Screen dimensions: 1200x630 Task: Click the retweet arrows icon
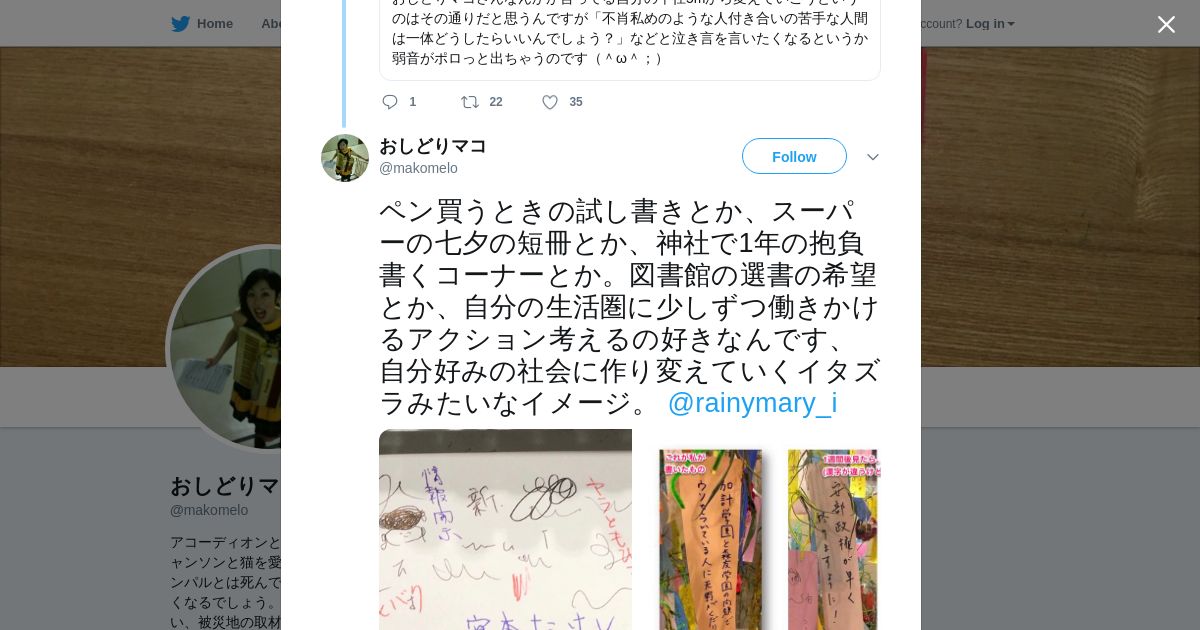pos(469,102)
